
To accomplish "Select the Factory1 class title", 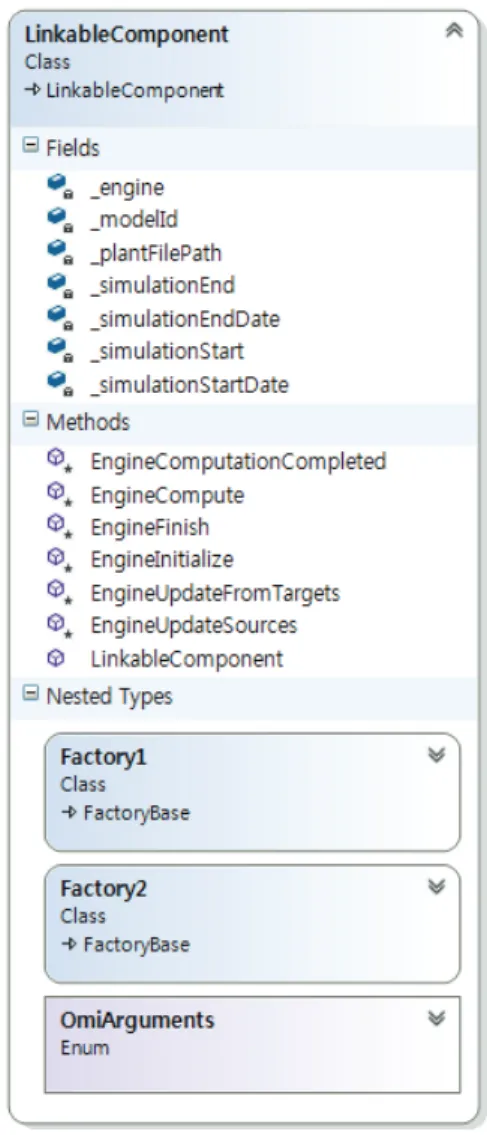I will 103,758.
